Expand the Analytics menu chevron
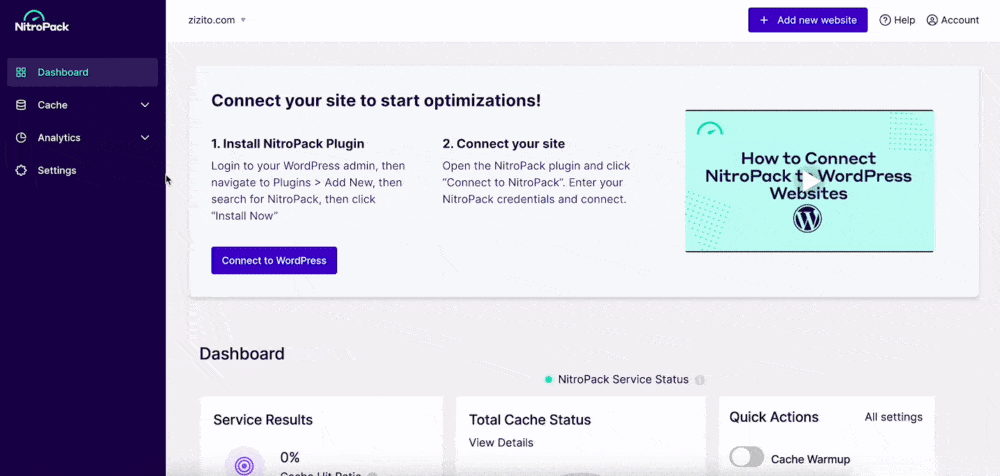This screenshot has width=1000, height=476. point(145,138)
